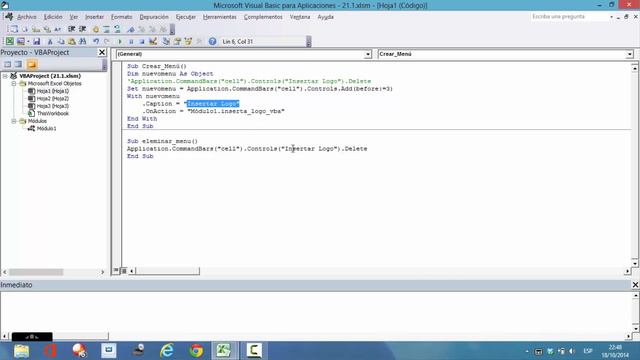Open the Properties Window icon

177,41
